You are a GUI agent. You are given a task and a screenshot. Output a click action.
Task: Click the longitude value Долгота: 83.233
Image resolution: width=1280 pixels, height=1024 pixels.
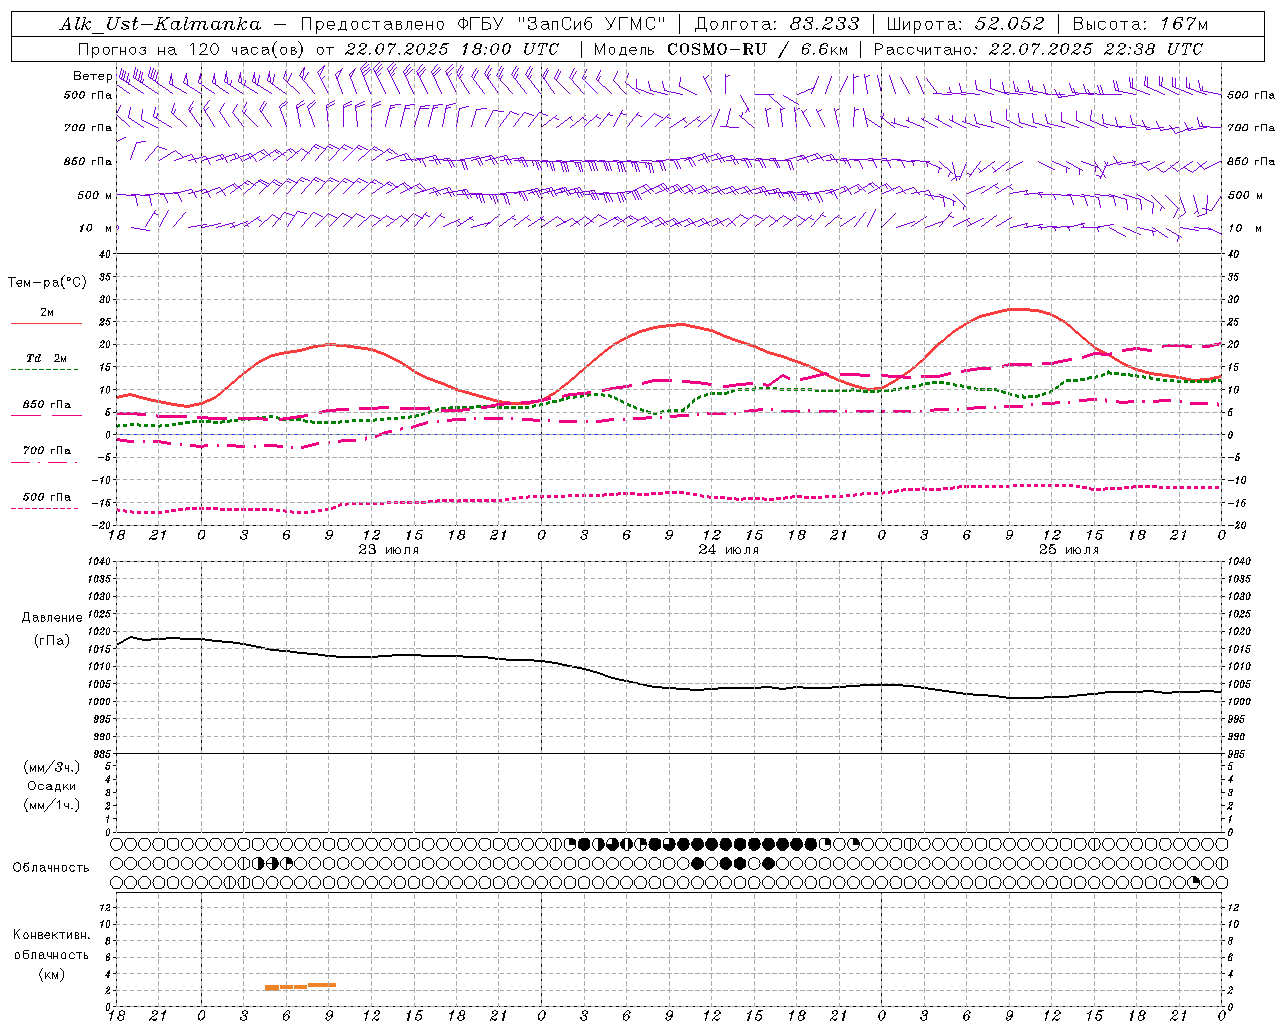pyautogui.click(x=776, y=24)
